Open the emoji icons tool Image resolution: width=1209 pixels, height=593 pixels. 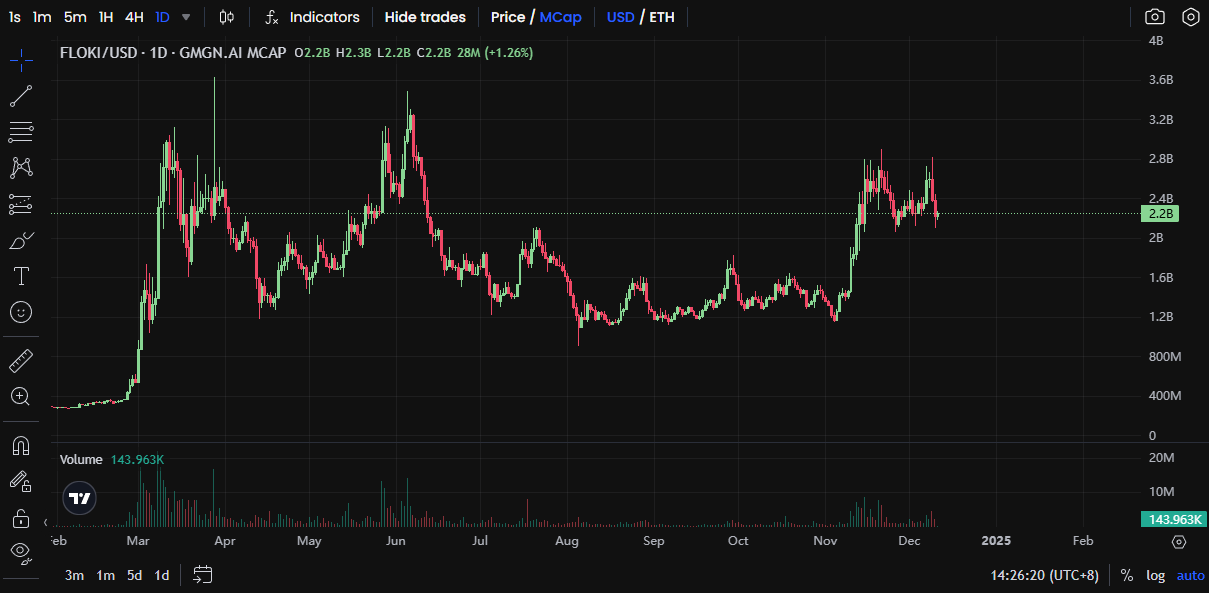pos(21,312)
